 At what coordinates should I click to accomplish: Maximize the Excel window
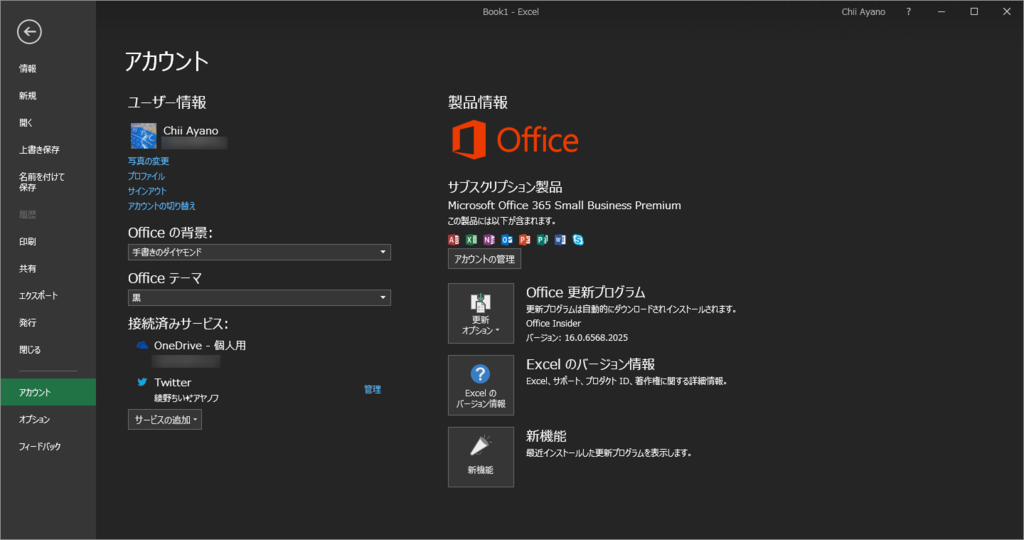974,12
